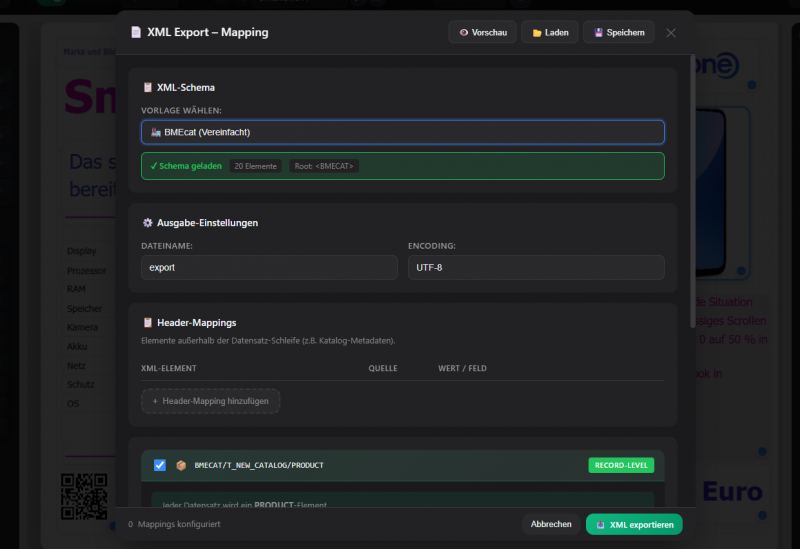
Task: Click the XML-Schema section clipboard icon
Action: [148, 87]
